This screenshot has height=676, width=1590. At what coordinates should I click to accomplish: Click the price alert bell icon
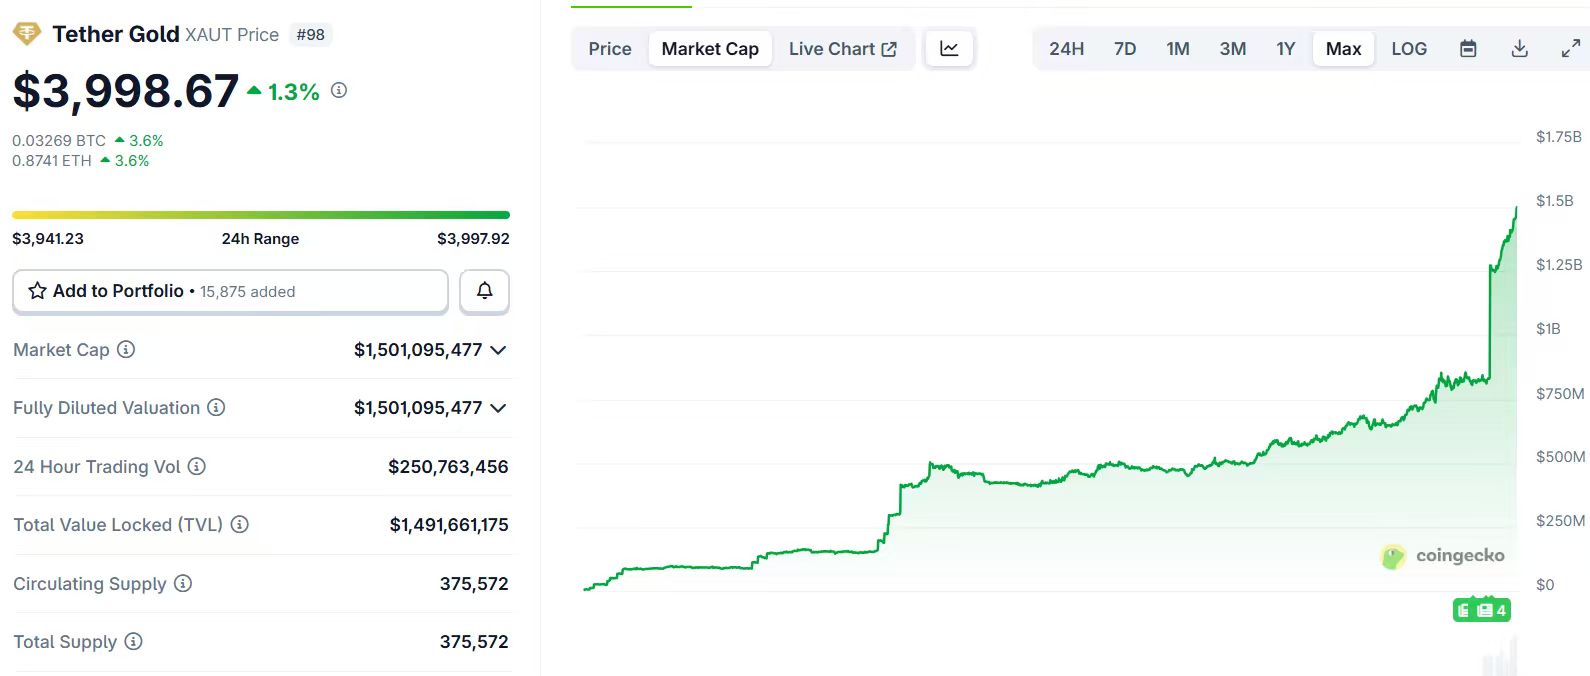(484, 291)
